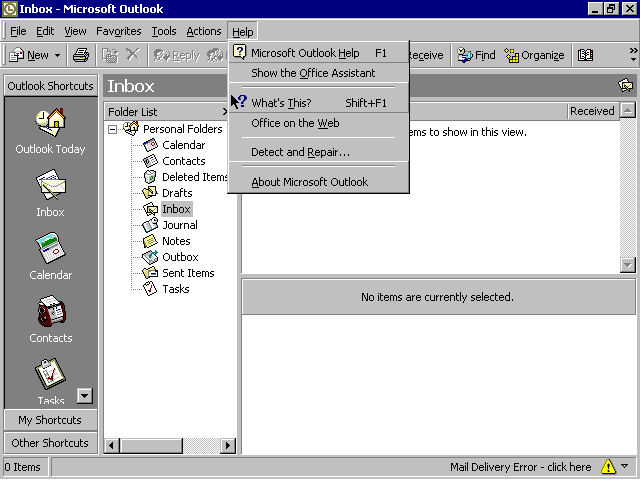Select Notes folder in tree
640x480 pixels.
(x=176, y=241)
